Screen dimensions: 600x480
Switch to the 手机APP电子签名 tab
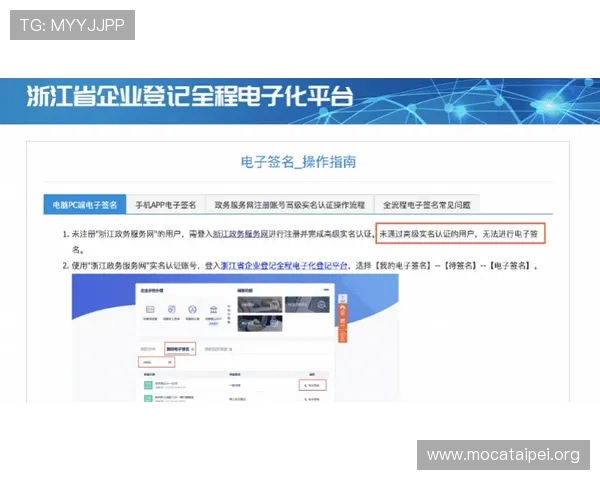tap(166, 205)
